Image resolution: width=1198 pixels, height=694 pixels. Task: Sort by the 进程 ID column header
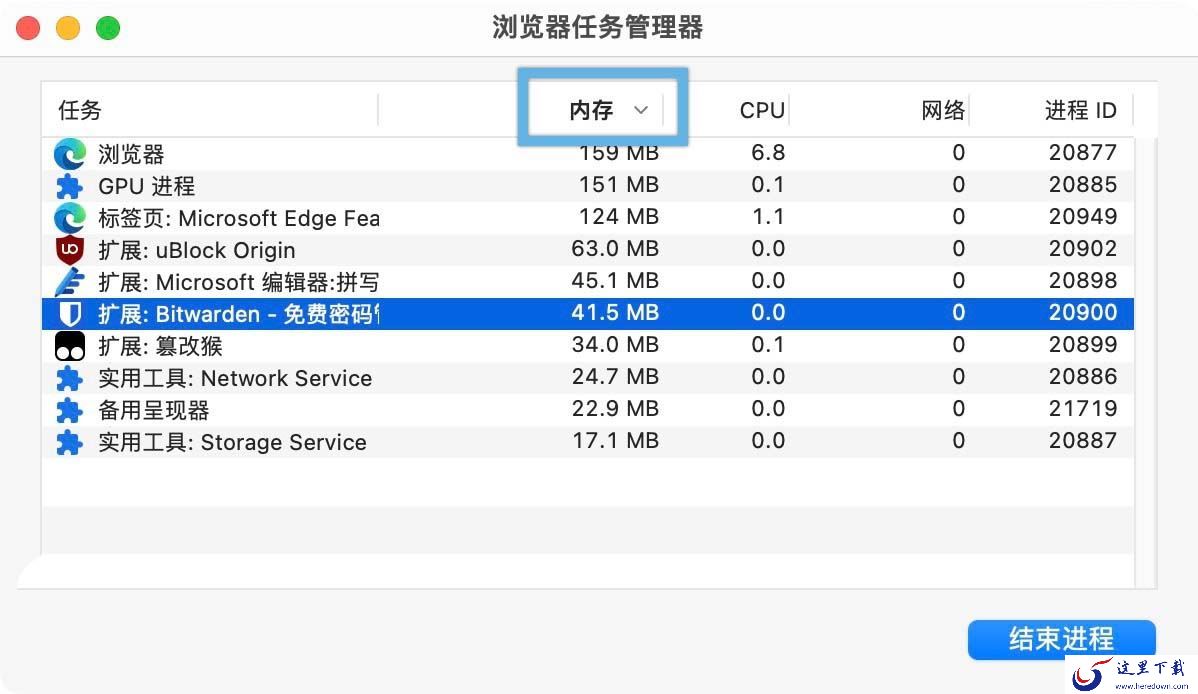1080,110
